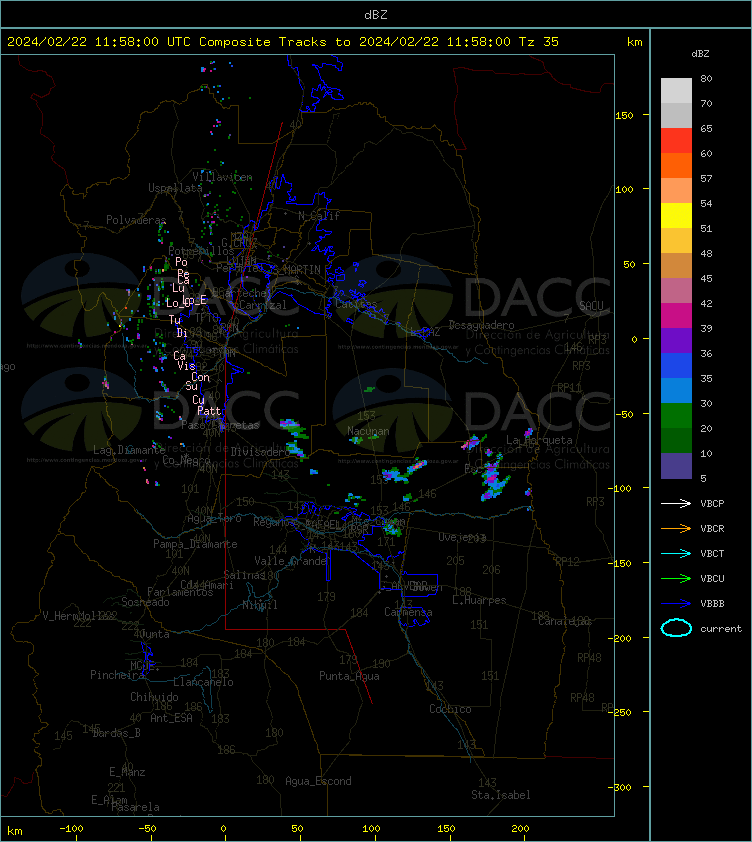Click the blue VBBB arrow legend icon

[x=676, y=604]
